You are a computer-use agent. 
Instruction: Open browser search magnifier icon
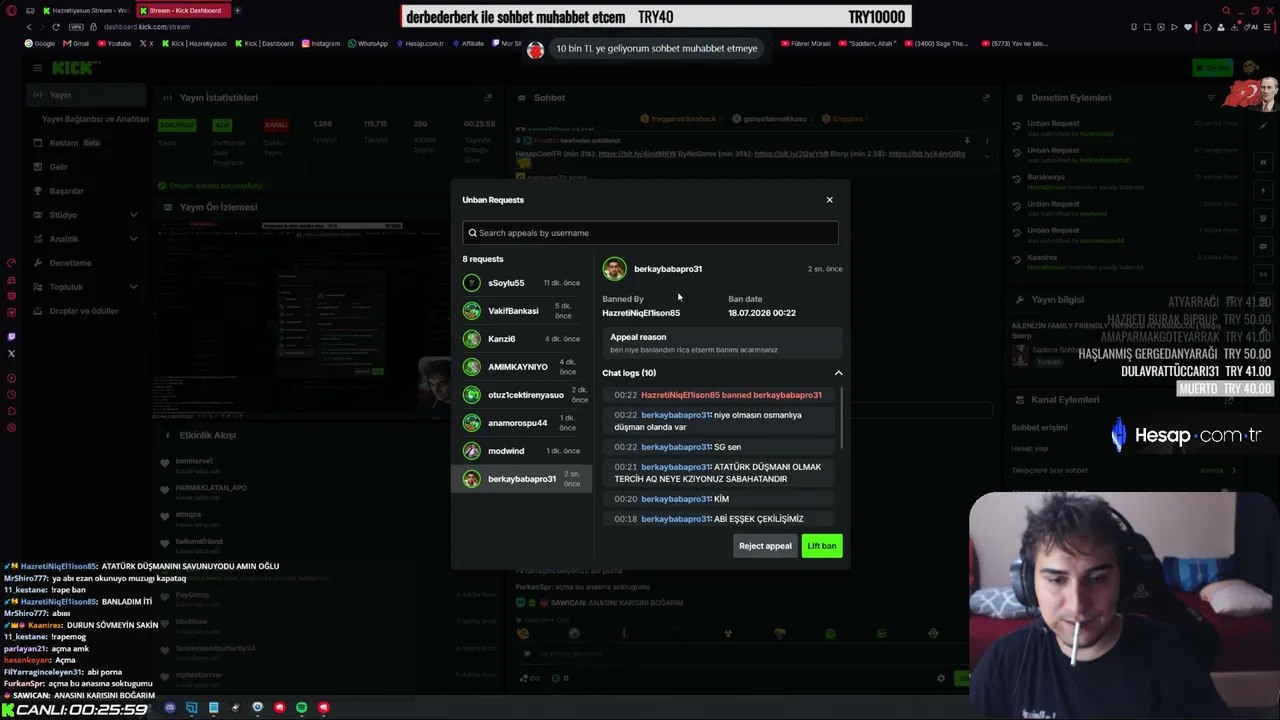[1226, 11]
